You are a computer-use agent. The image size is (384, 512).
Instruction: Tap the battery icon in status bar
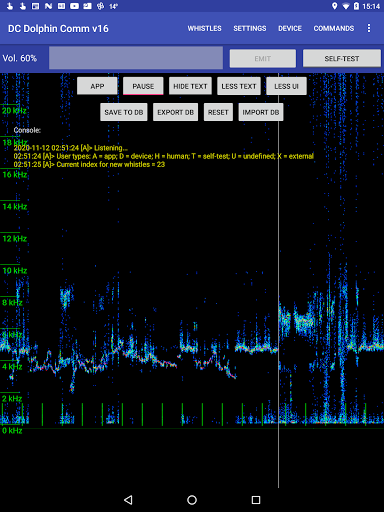356,6
